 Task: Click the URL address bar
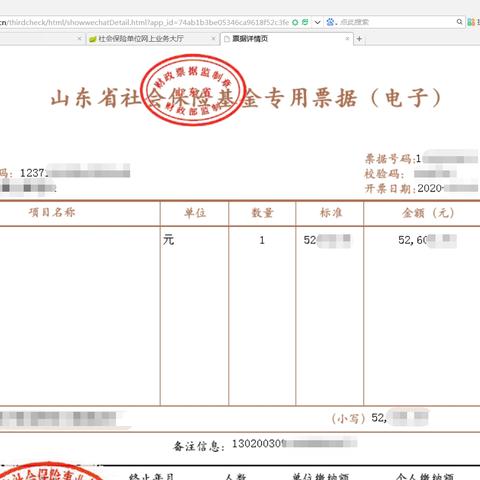pyautogui.click(x=145, y=22)
